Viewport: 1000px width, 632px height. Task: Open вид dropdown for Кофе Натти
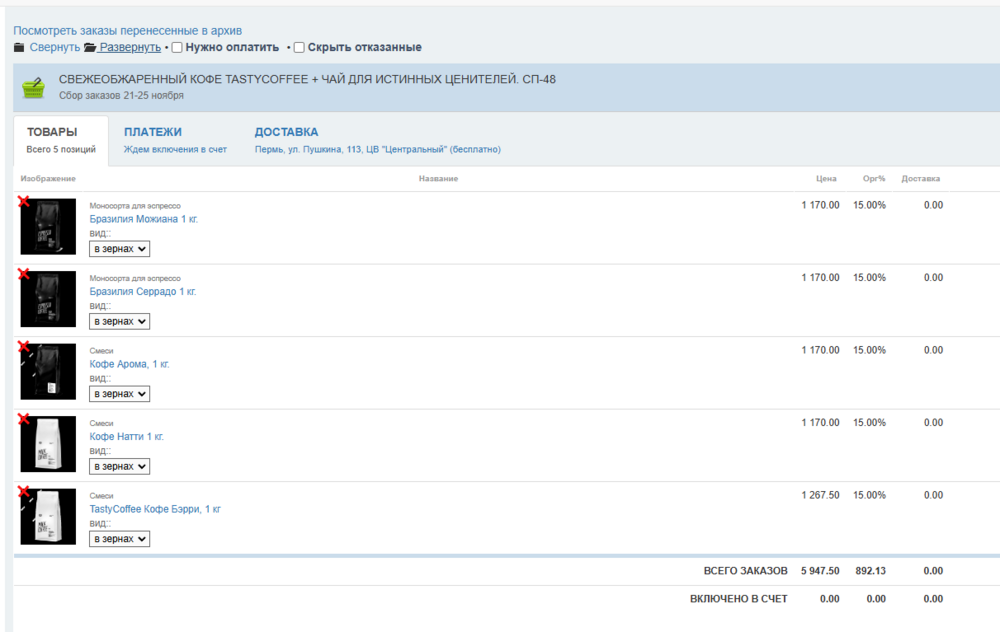point(119,466)
